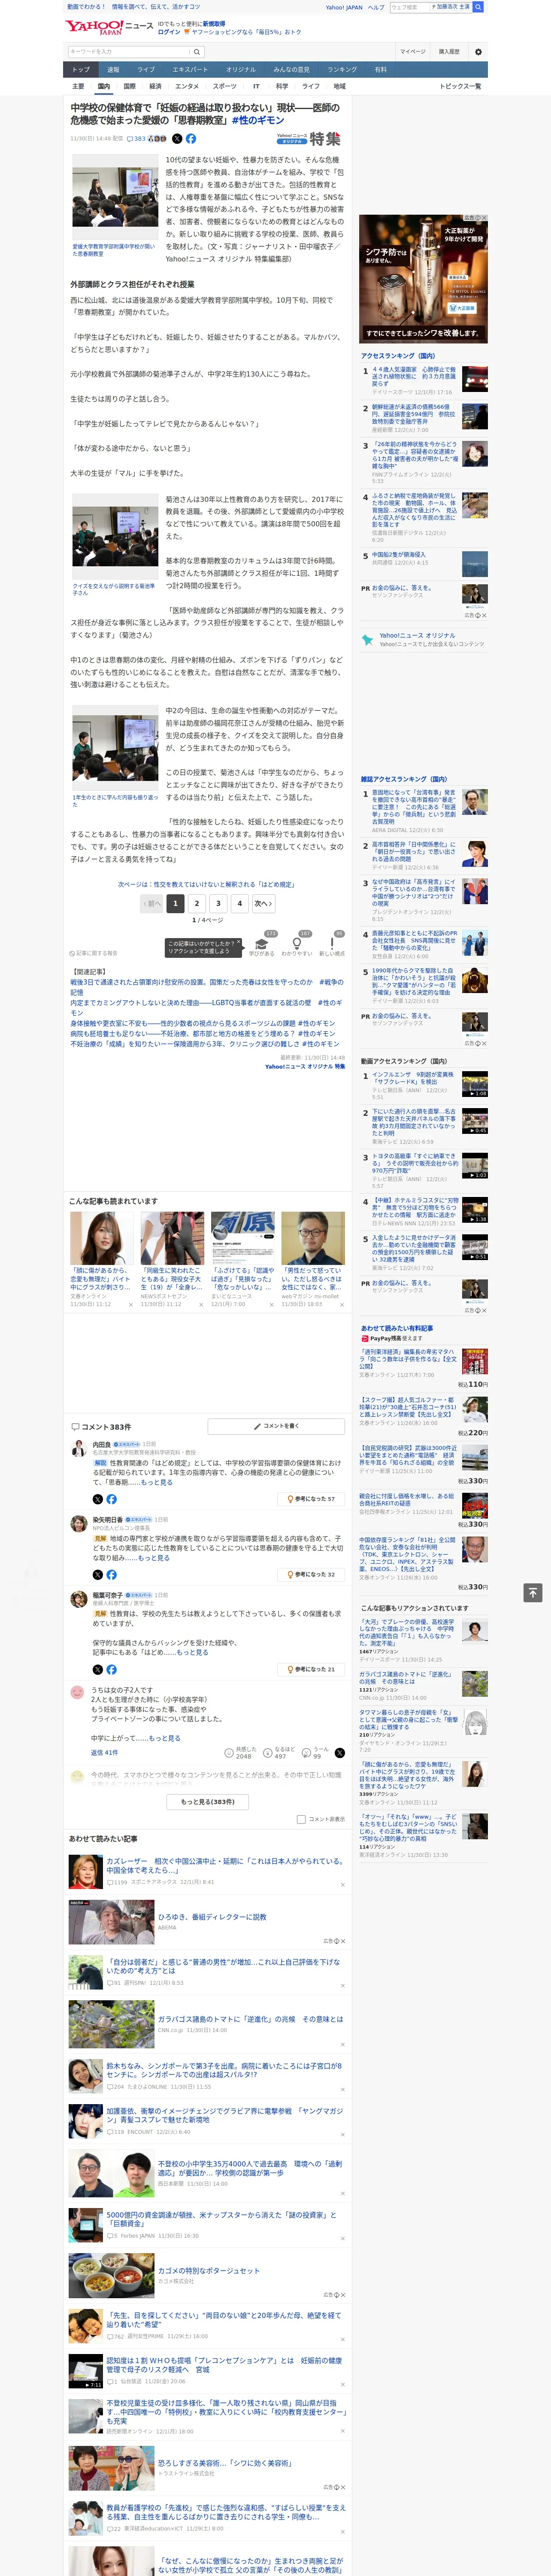Open the lead classroom photo thumbnail
Screen dimensions: 551x2576
click(x=115, y=197)
